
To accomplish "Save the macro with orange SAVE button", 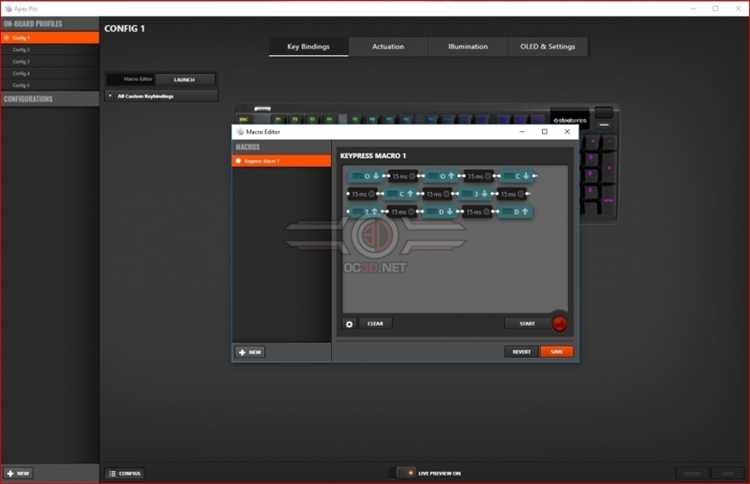I will 557,352.
